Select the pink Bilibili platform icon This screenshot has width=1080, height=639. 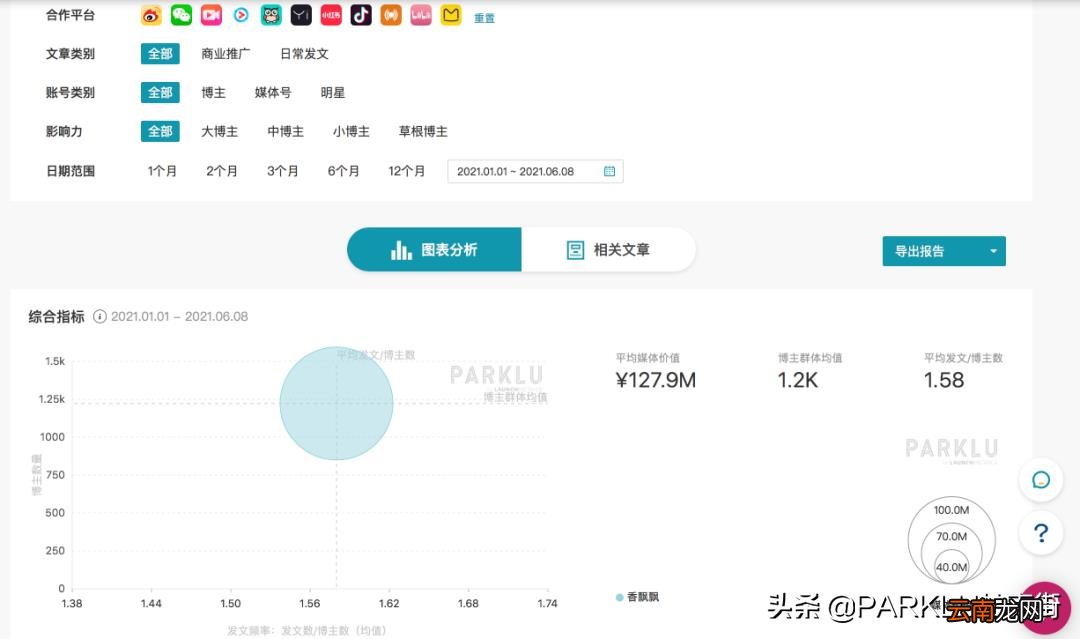[x=421, y=15]
